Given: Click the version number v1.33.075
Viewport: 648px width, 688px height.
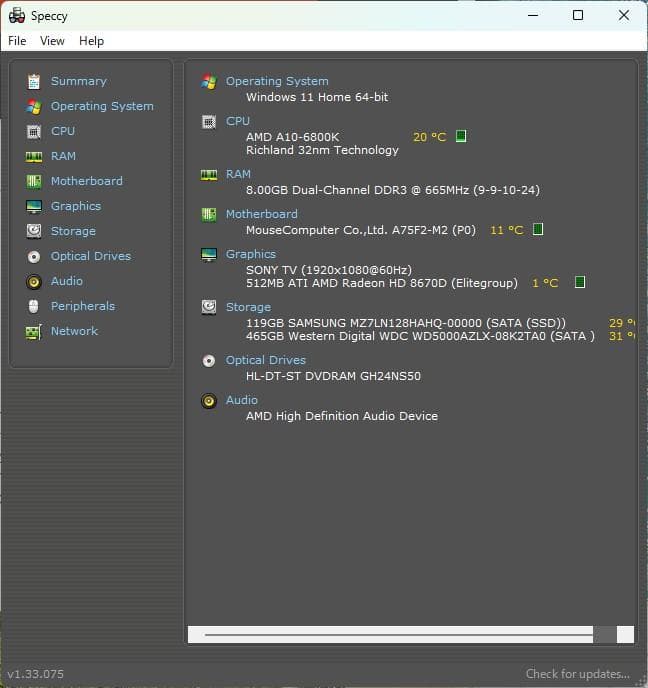Looking at the screenshot, I should coord(36,674).
